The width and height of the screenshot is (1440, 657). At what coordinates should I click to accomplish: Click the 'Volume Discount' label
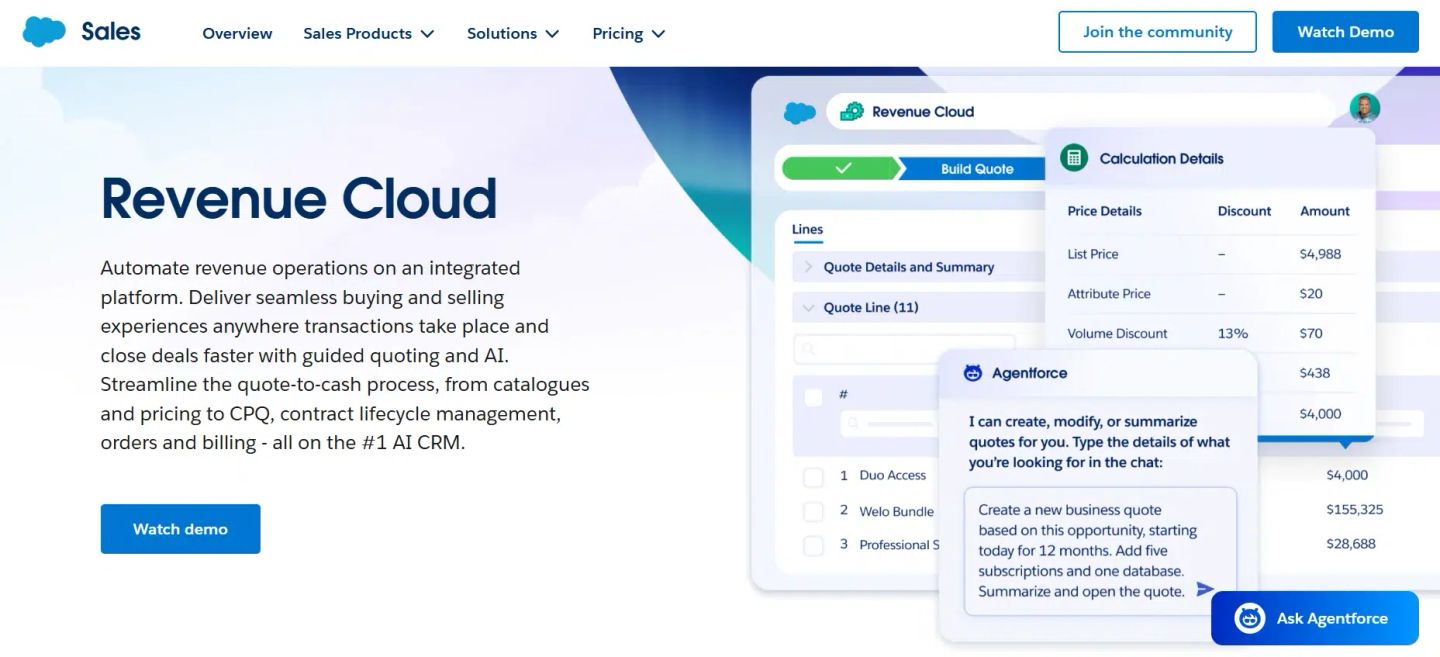[1117, 333]
